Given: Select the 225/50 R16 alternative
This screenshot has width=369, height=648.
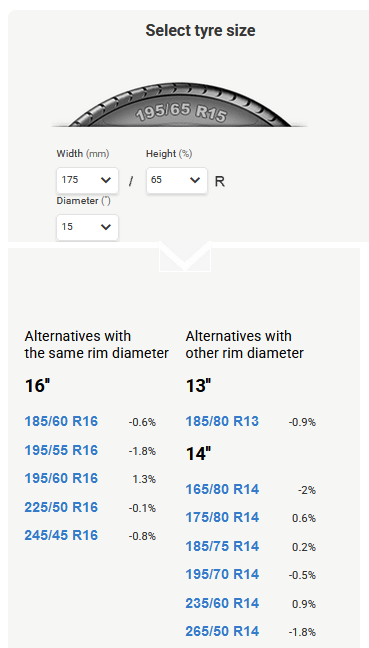Looking at the screenshot, I should tap(61, 507).
